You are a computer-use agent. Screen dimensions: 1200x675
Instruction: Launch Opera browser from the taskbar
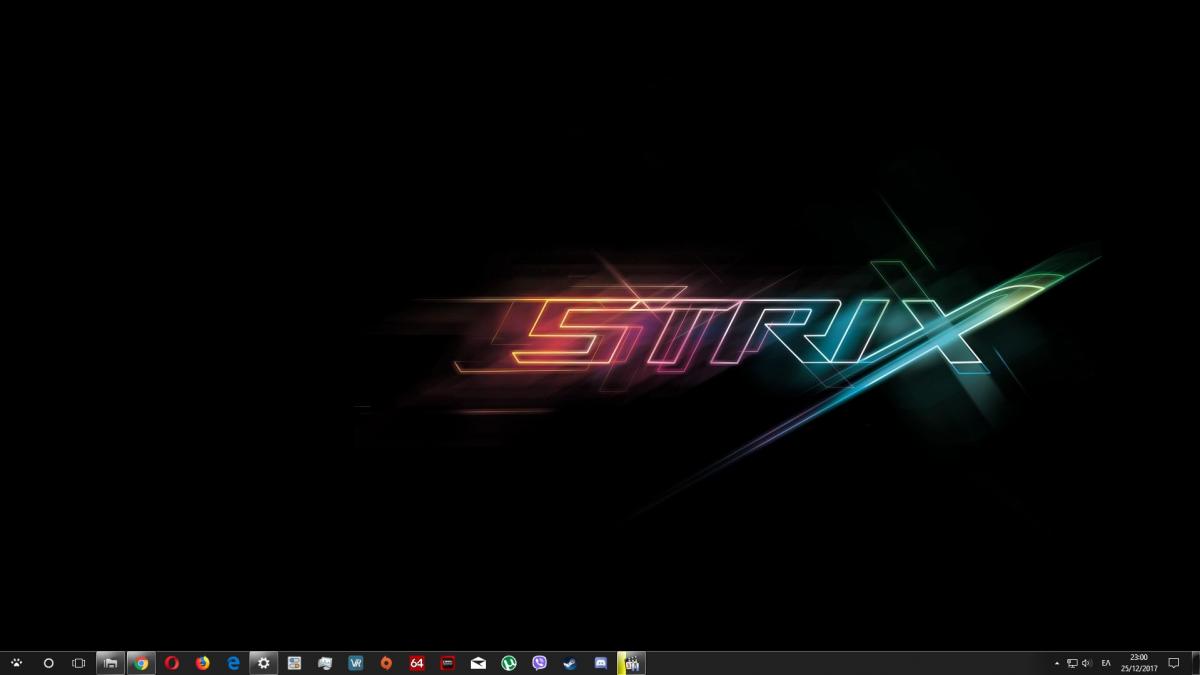point(172,663)
